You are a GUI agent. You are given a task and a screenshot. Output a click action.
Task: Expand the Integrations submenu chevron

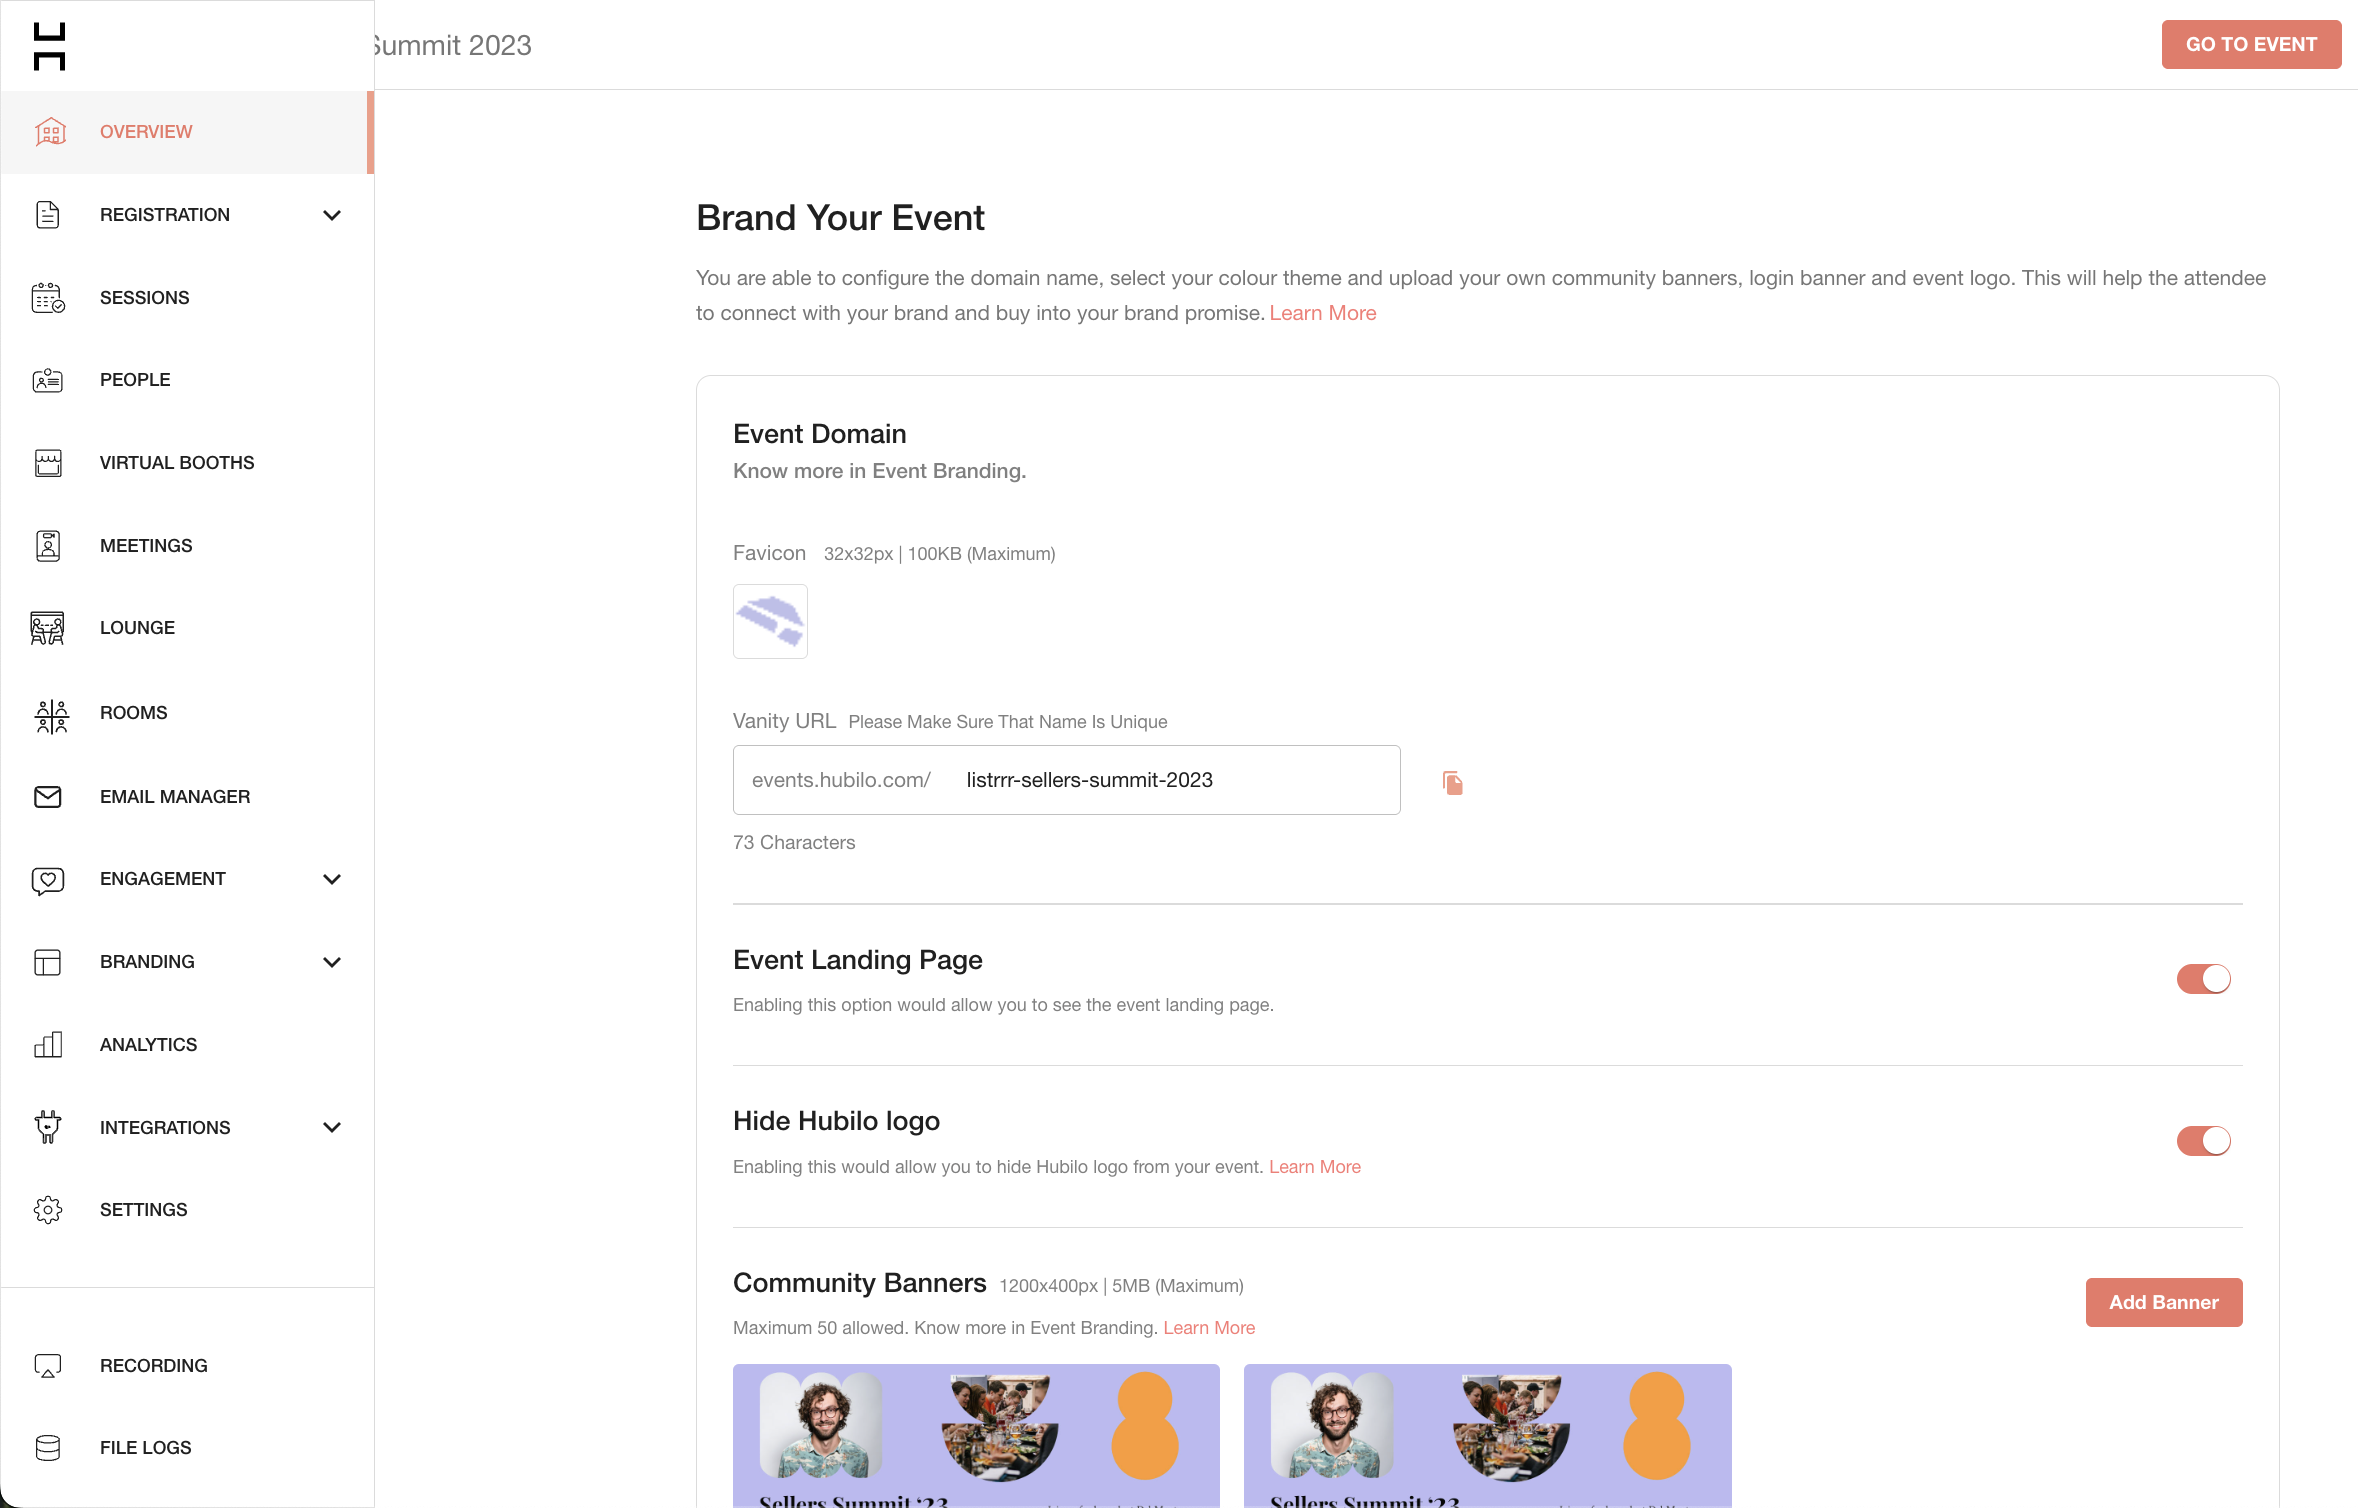pos(333,1128)
